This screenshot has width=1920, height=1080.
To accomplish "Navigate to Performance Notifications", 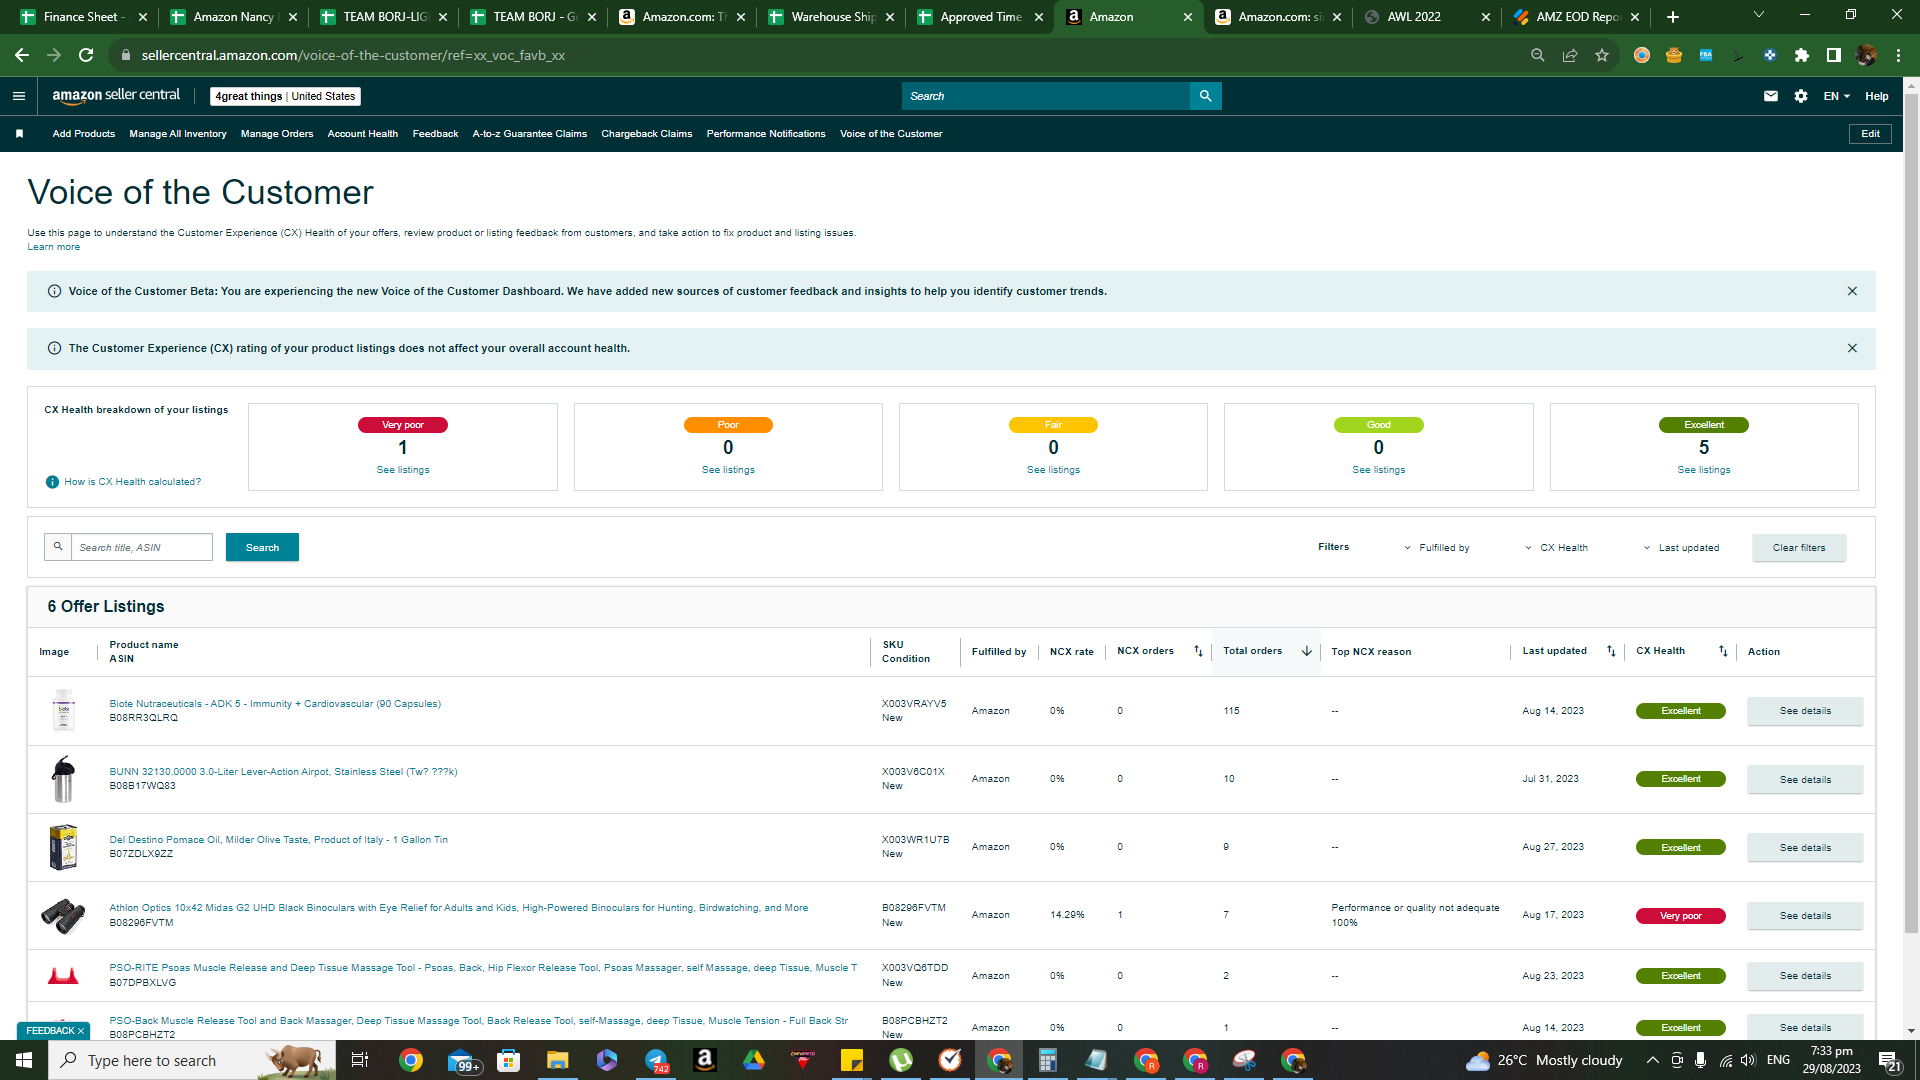I will (x=766, y=134).
